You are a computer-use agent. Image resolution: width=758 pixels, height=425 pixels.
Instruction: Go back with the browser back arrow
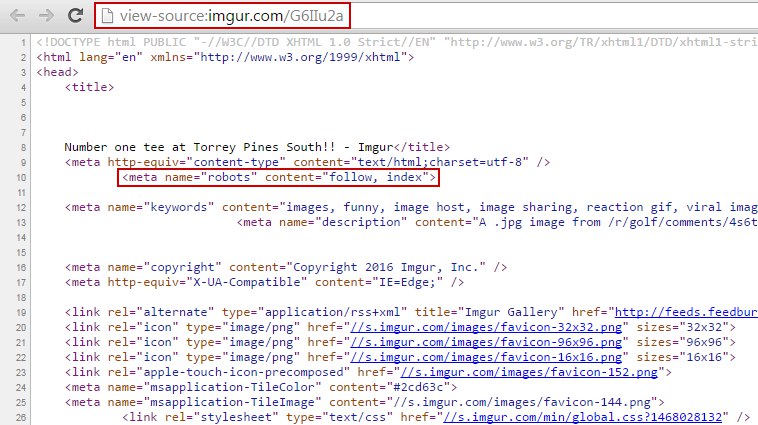click(17, 16)
